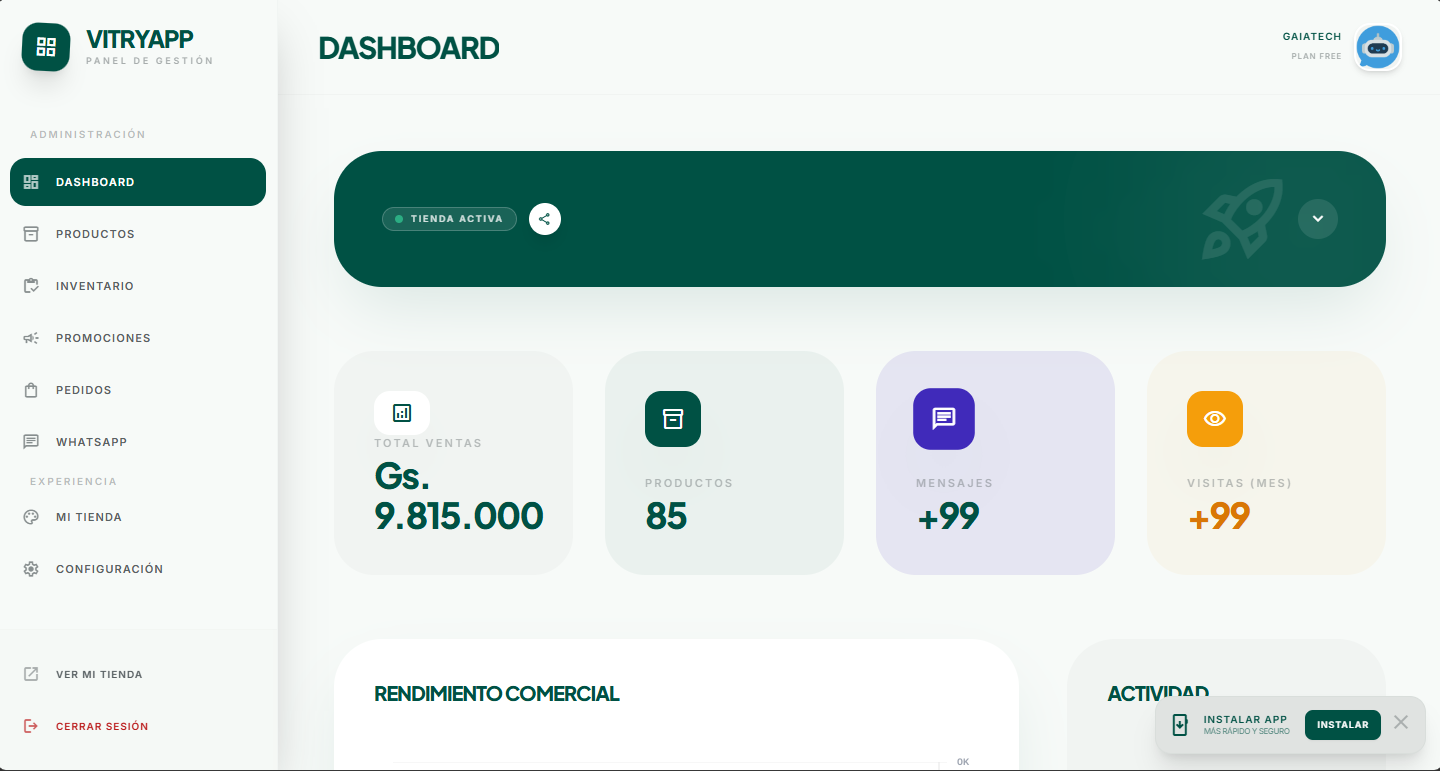Dismiss the install app banner
The width and height of the screenshot is (1440, 771).
(1401, 722)
